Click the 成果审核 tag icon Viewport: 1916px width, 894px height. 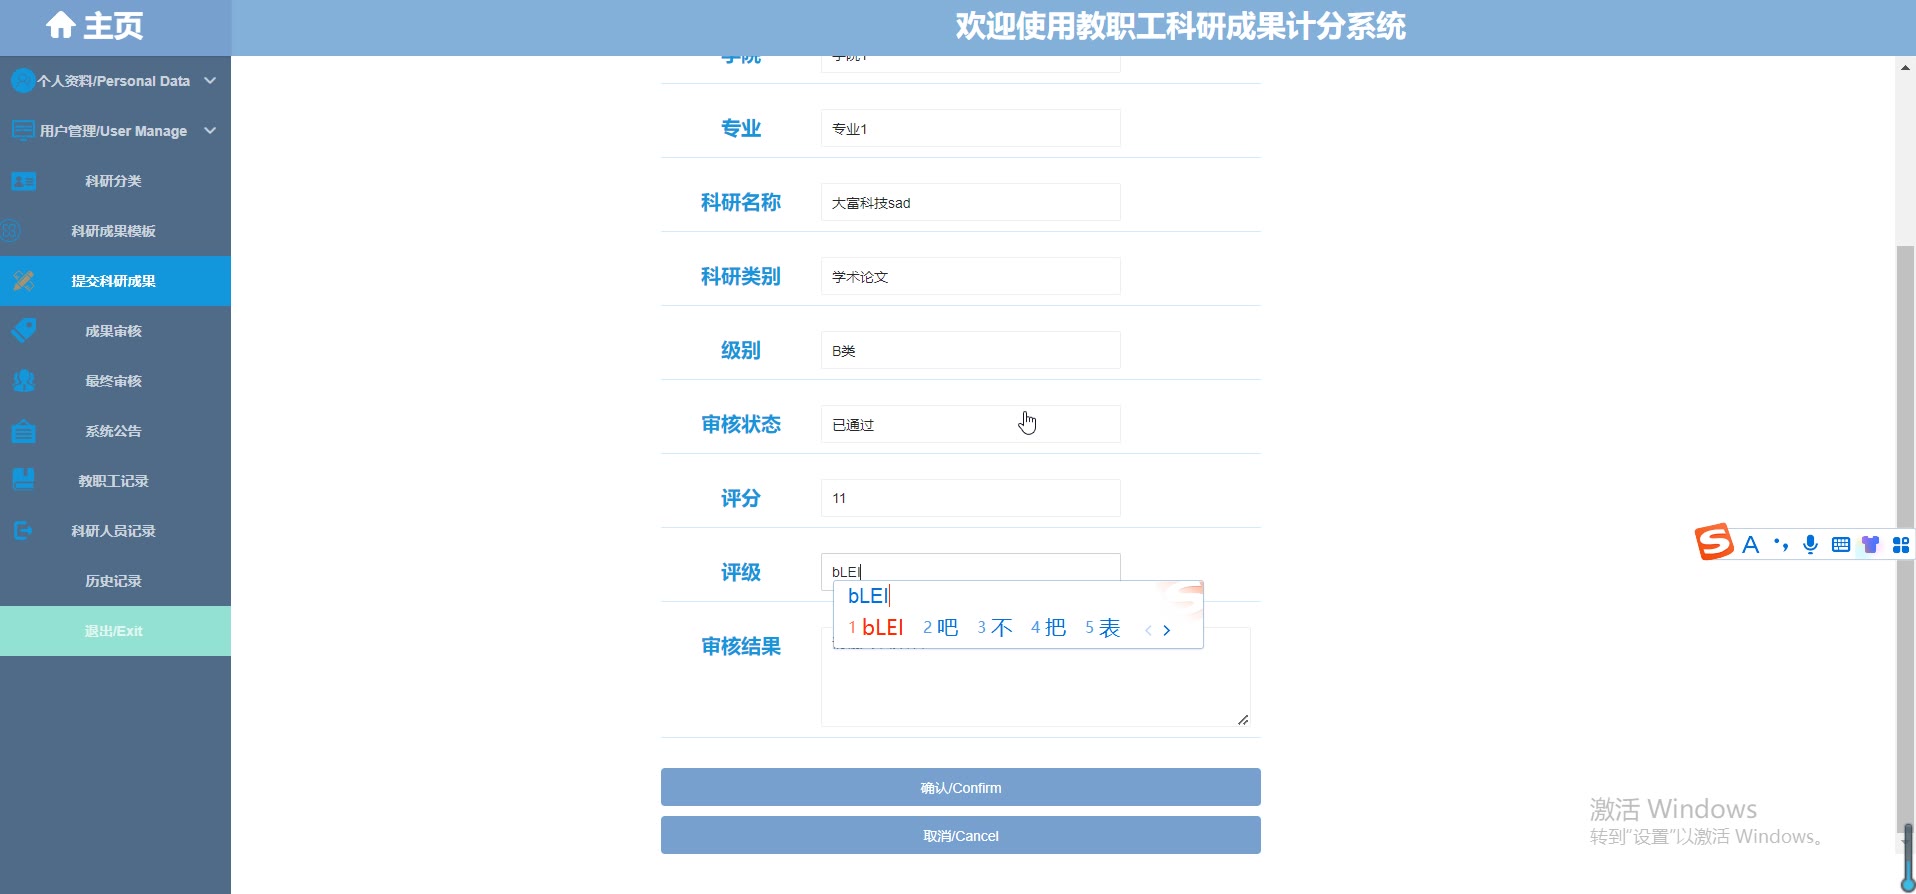(23, 330)
